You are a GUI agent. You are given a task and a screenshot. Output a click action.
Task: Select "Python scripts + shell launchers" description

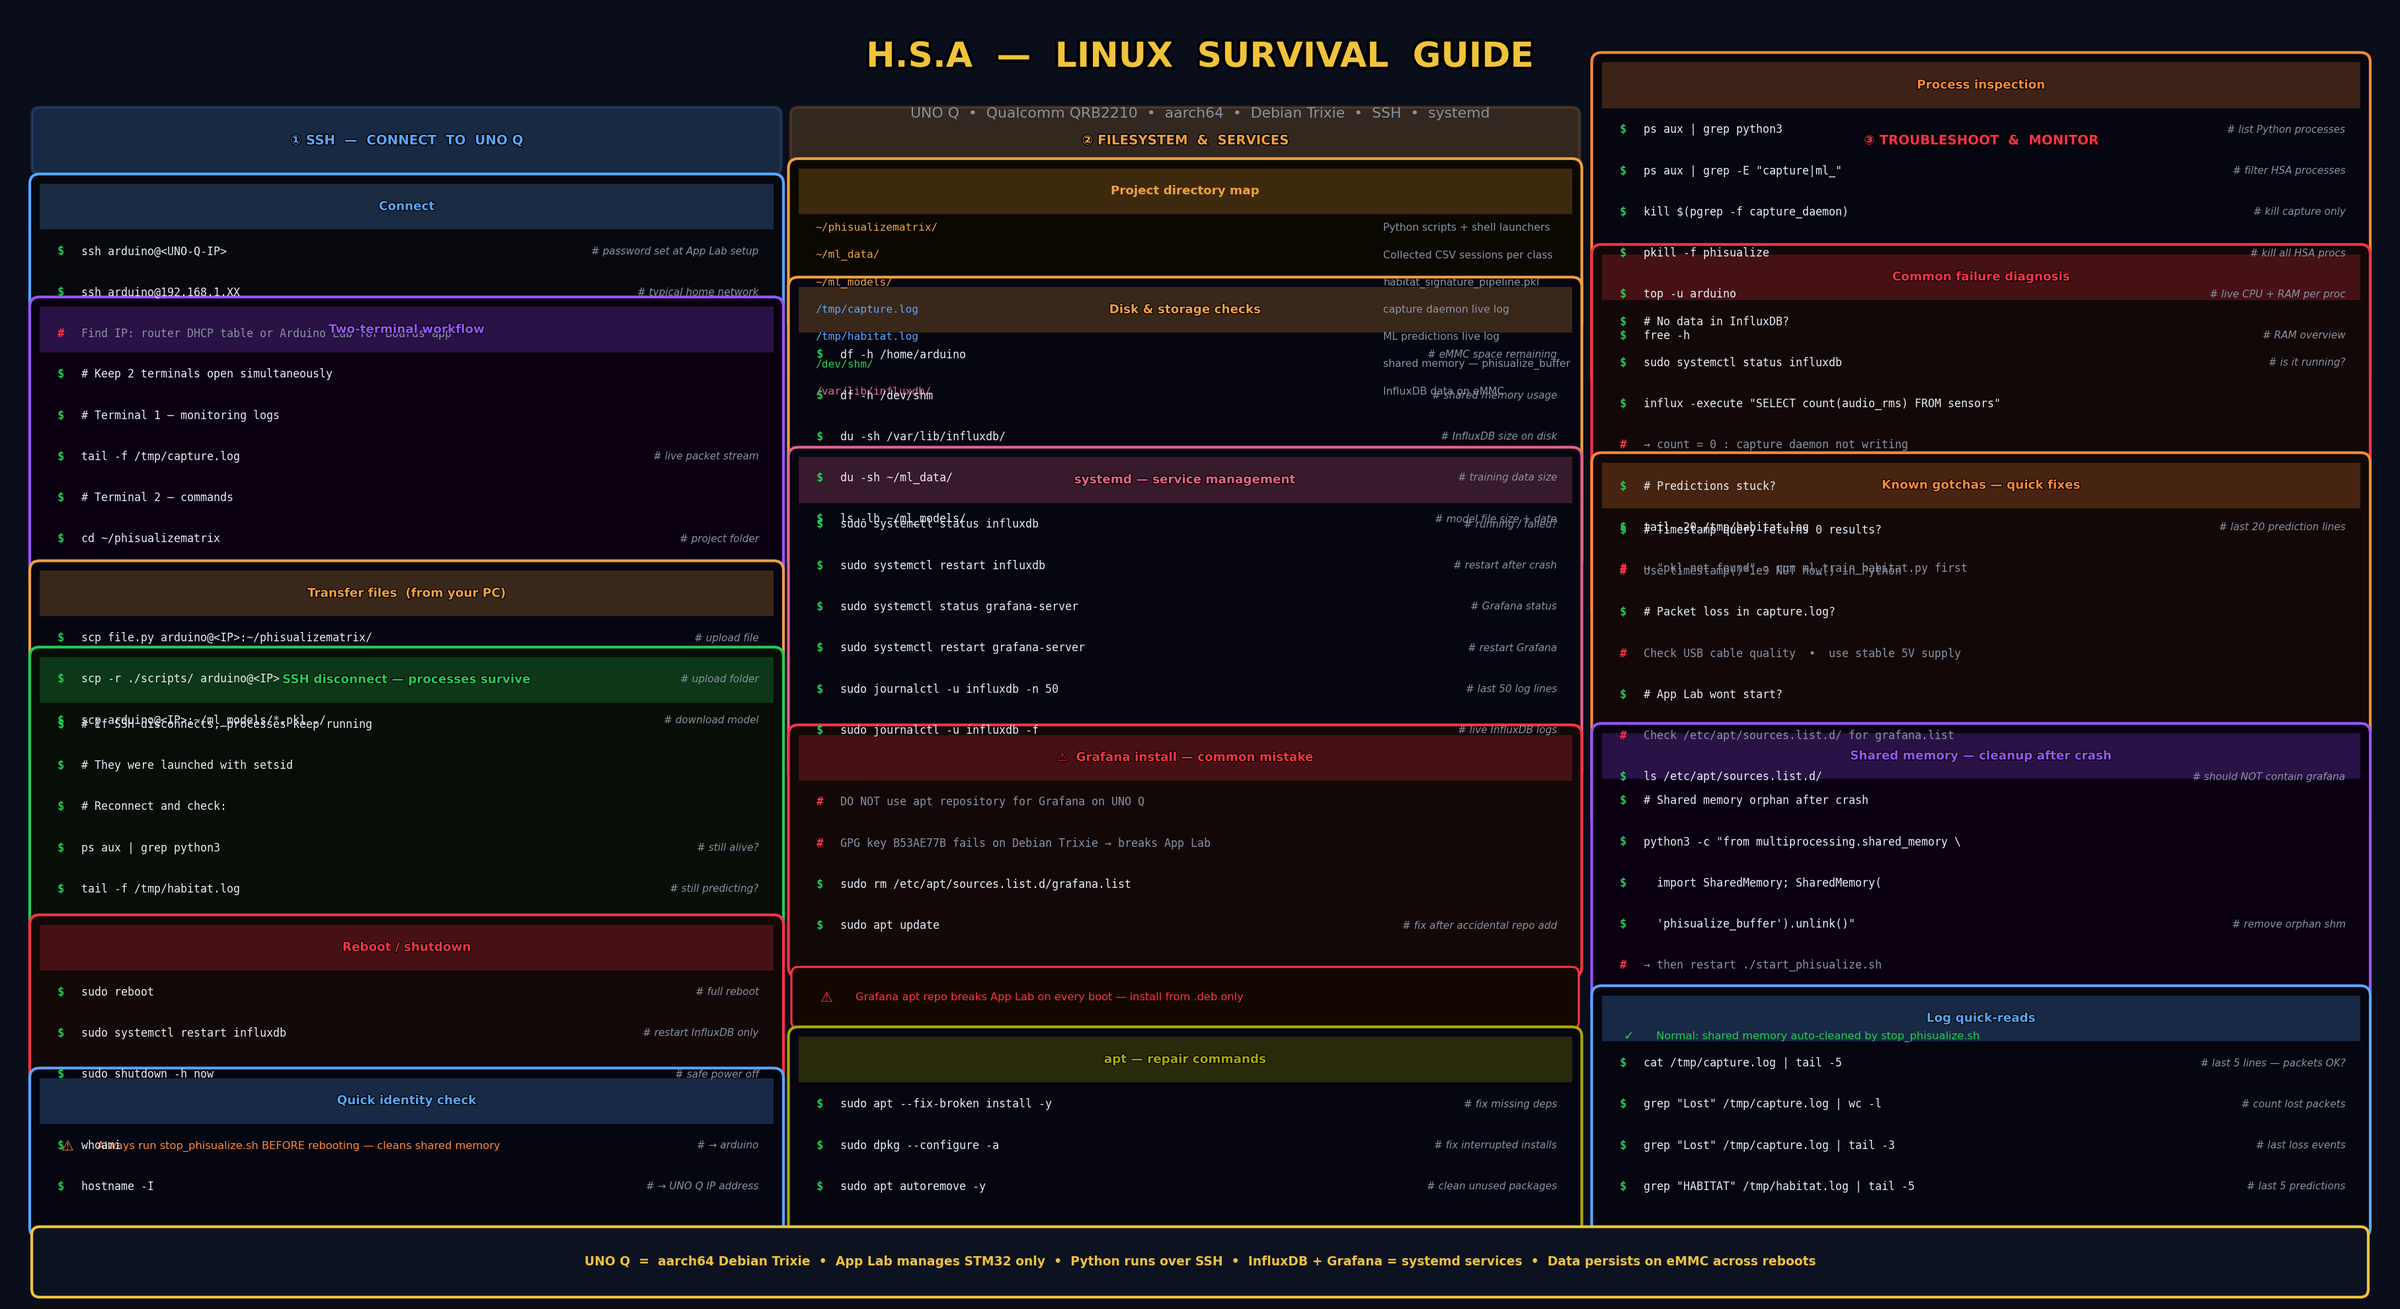click(x=1467, y=227)
